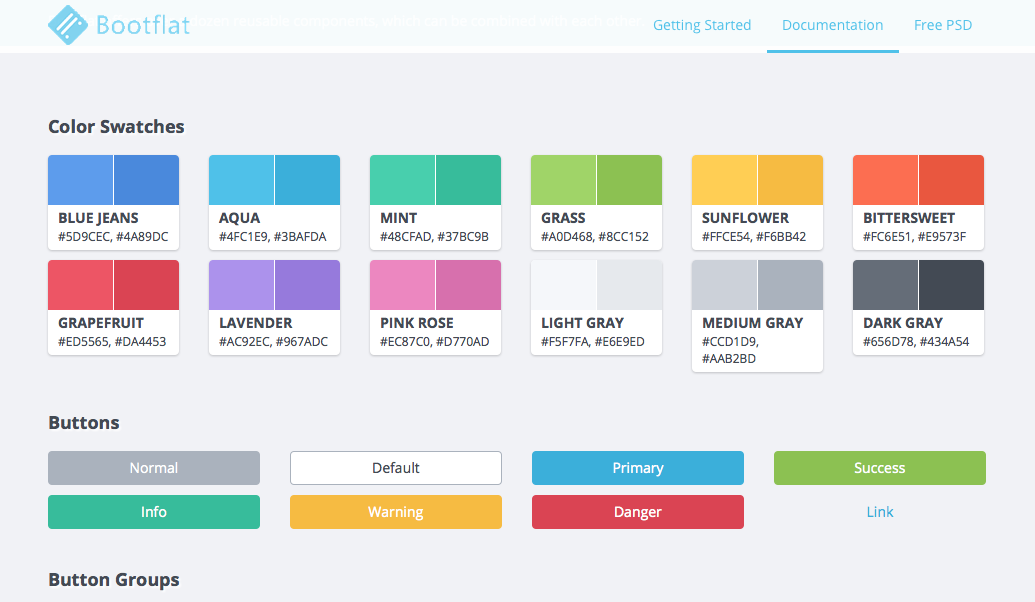Select the lighter Lavender swatch #AC92EC
This screenshot has height=602, width=1035.
(242, 285)
